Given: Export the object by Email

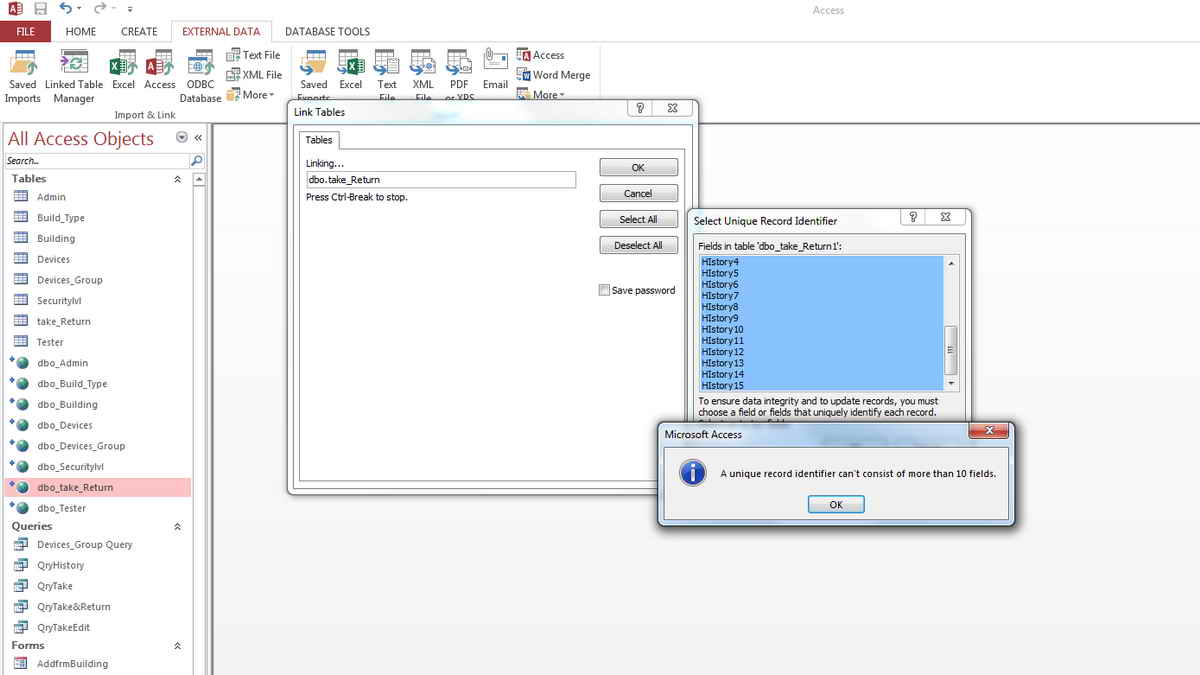Looking at the screenshot, I should 495,70.
